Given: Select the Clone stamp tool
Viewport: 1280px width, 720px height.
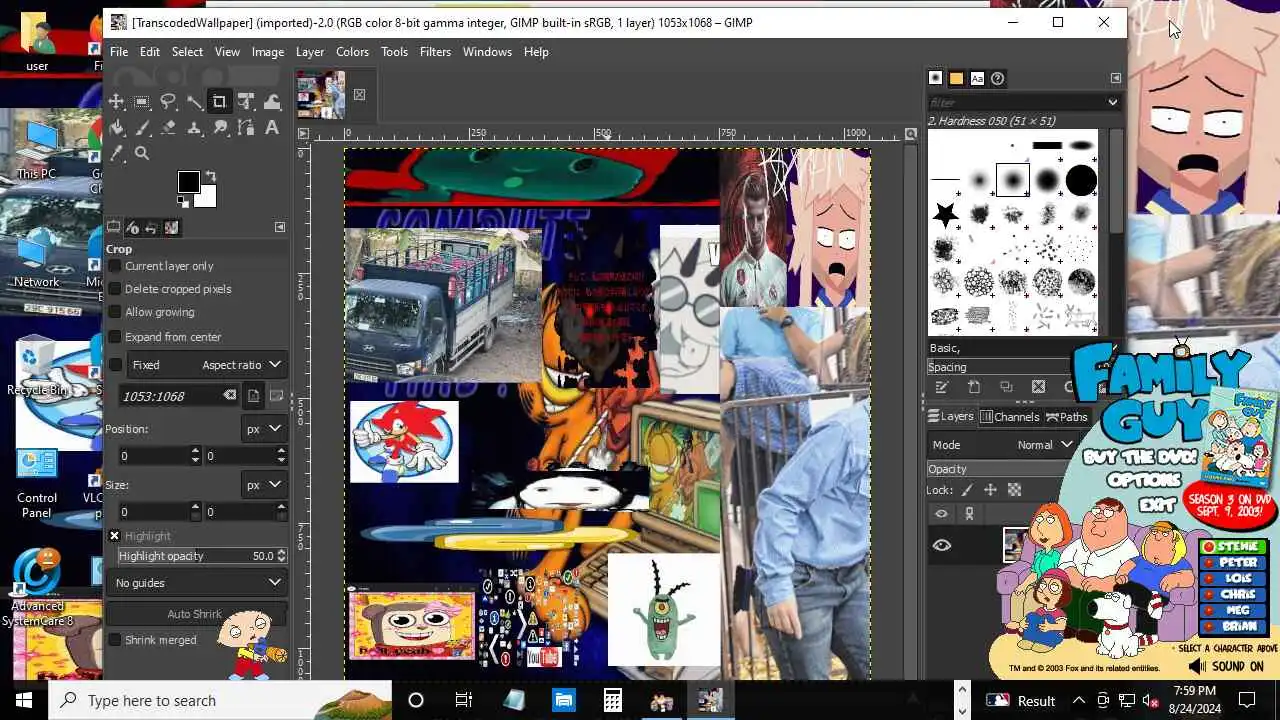Looking at the screenshot, I should tap(194, 128).
